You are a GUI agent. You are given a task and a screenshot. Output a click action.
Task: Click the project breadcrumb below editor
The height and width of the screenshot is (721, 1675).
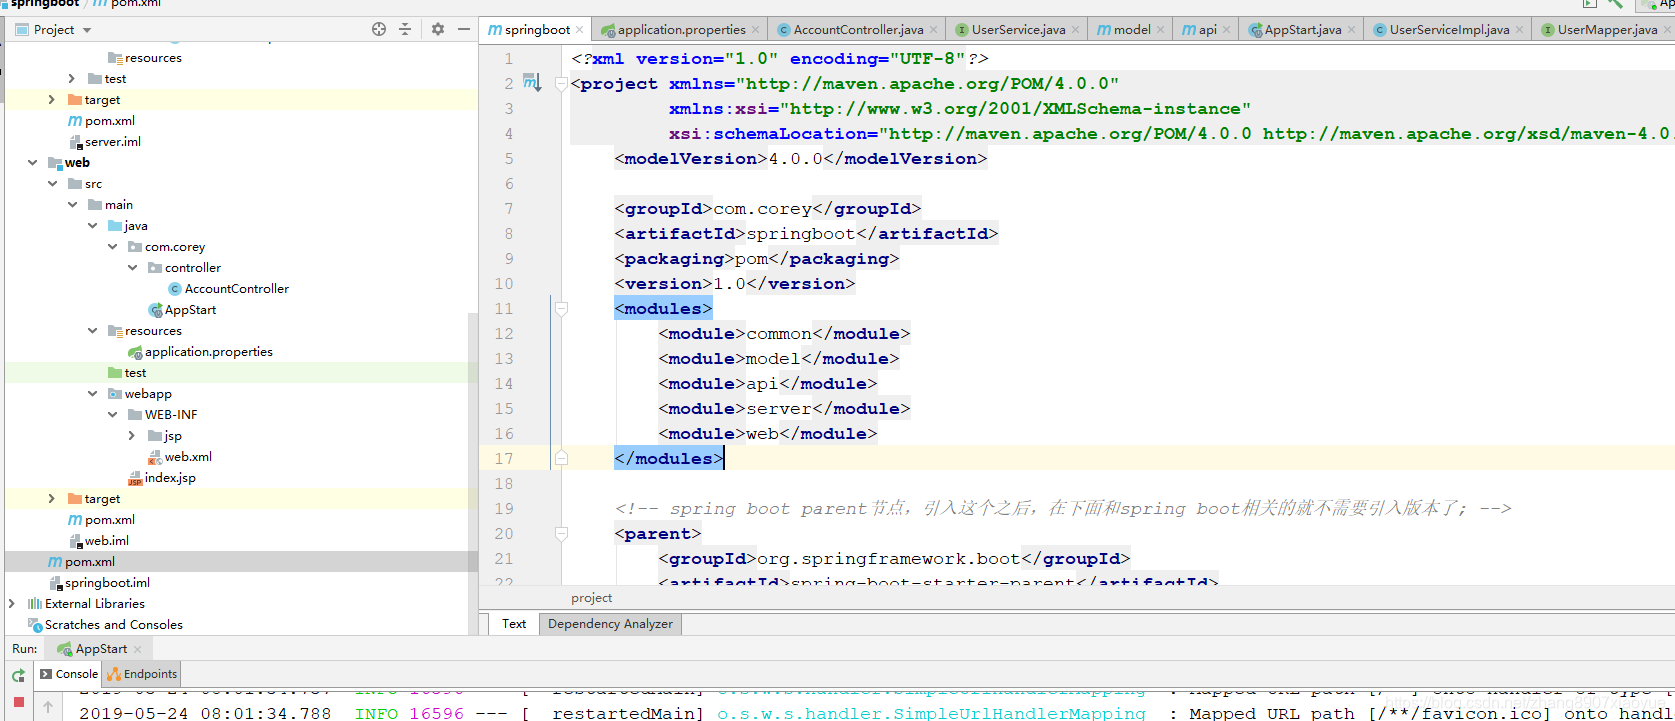coord(592,598)
